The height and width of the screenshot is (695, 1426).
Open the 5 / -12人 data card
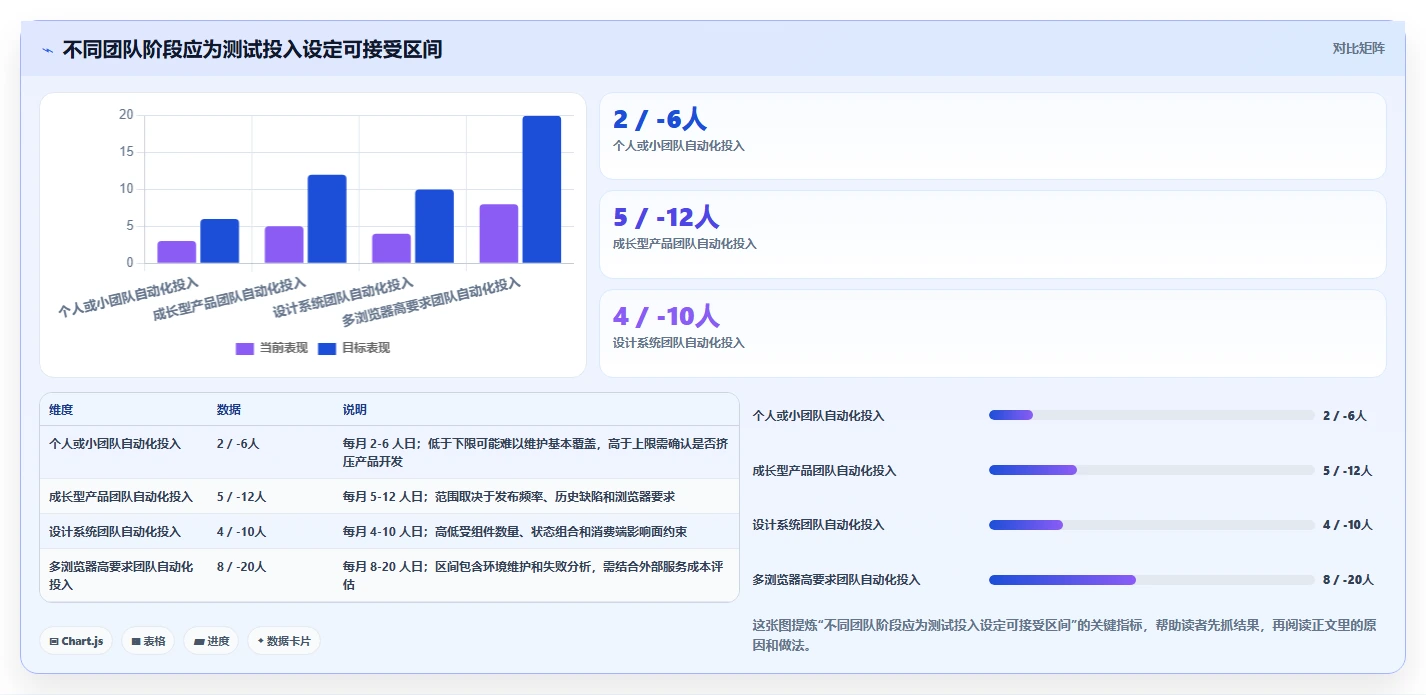992,234
